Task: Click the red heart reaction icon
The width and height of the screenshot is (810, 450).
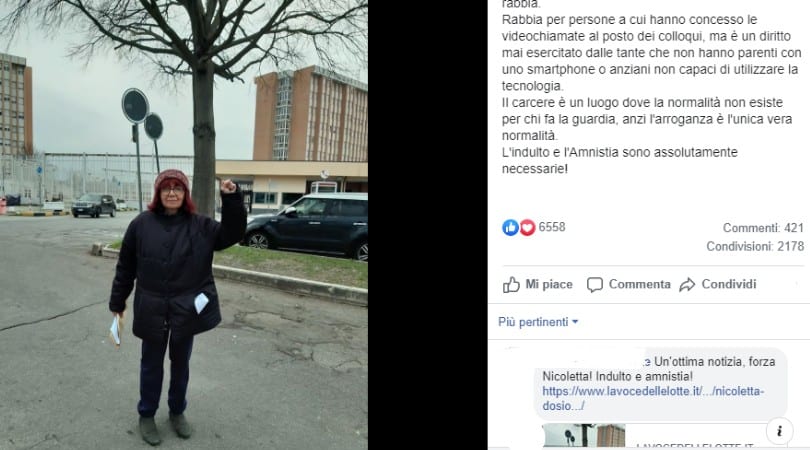Action: point(527,227)
